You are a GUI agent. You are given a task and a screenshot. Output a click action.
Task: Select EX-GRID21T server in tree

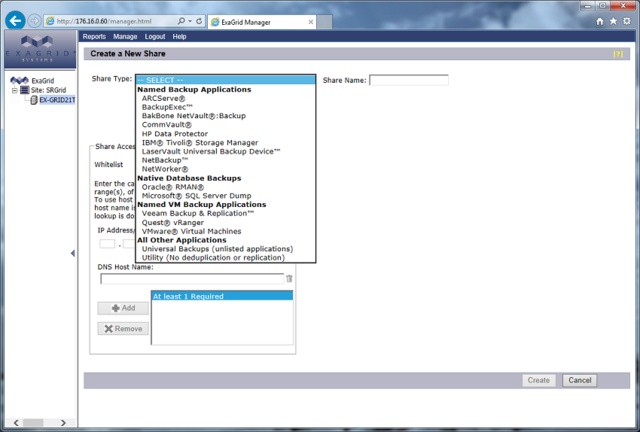click(57, 100)
